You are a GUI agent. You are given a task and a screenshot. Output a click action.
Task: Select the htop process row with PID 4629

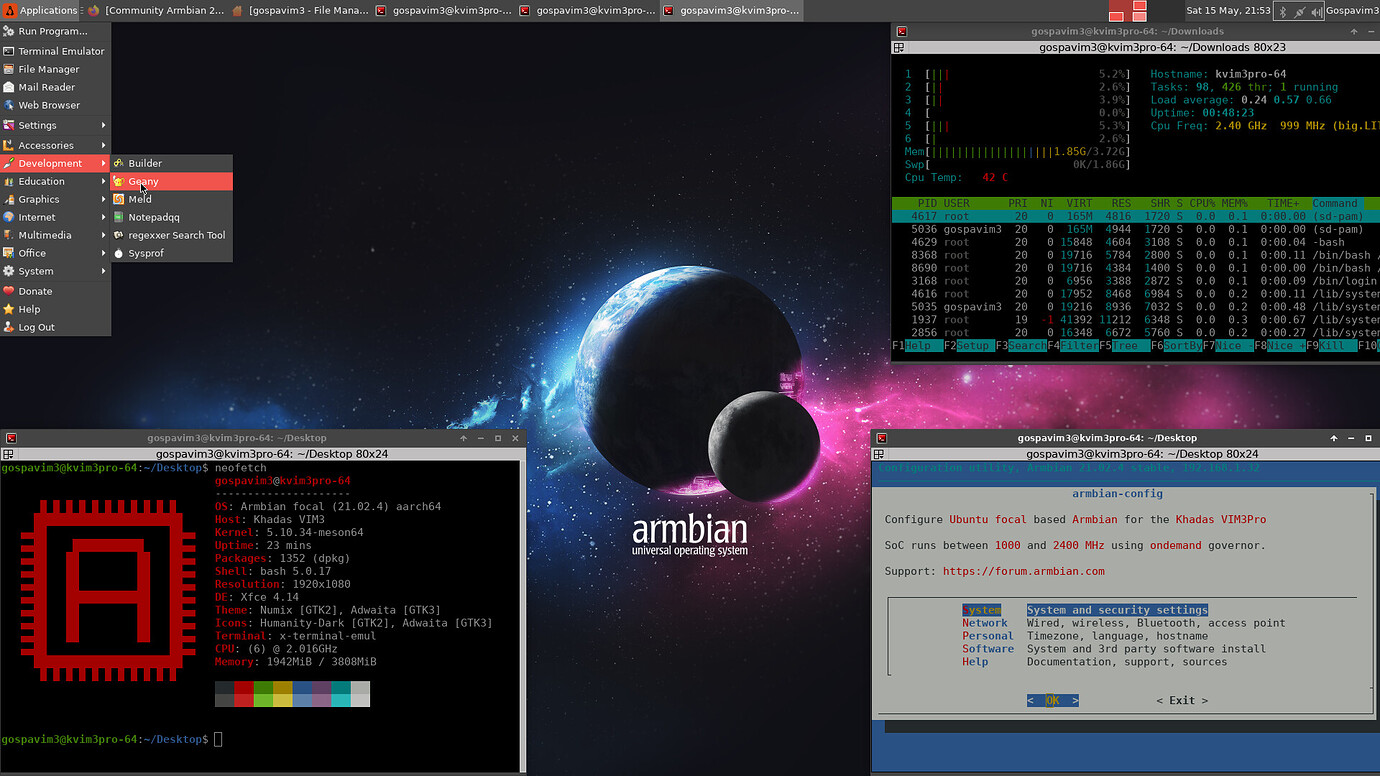pyautogui.click(x=1136, y=242)
